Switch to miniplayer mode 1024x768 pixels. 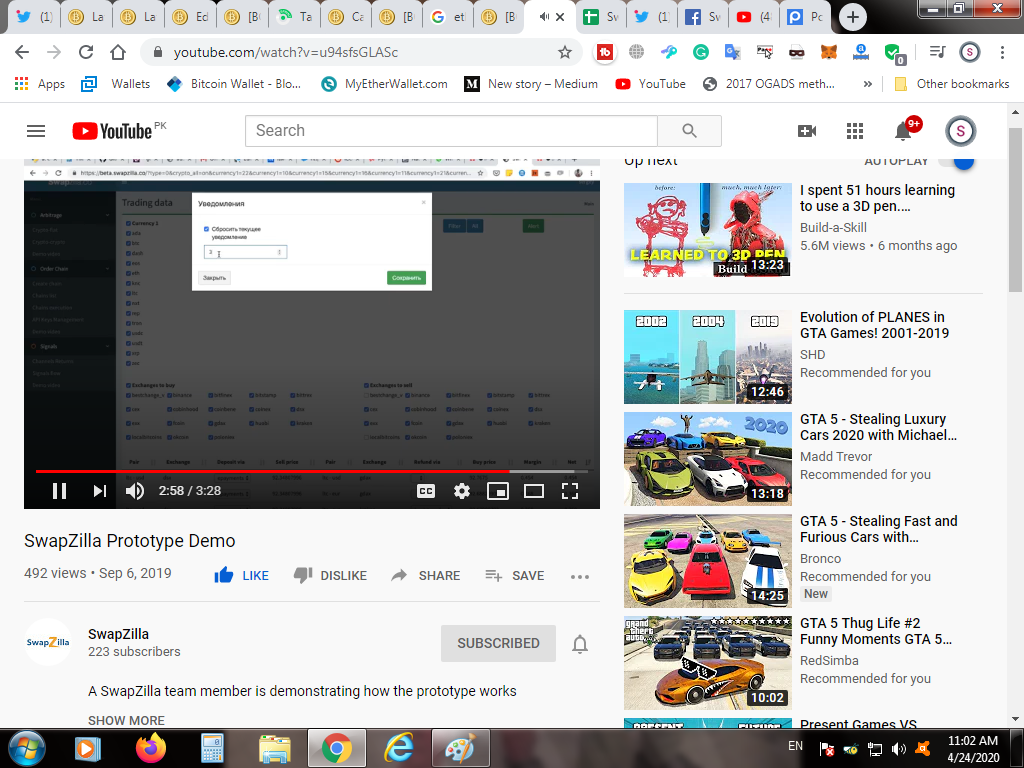click(x=498, y=490)
